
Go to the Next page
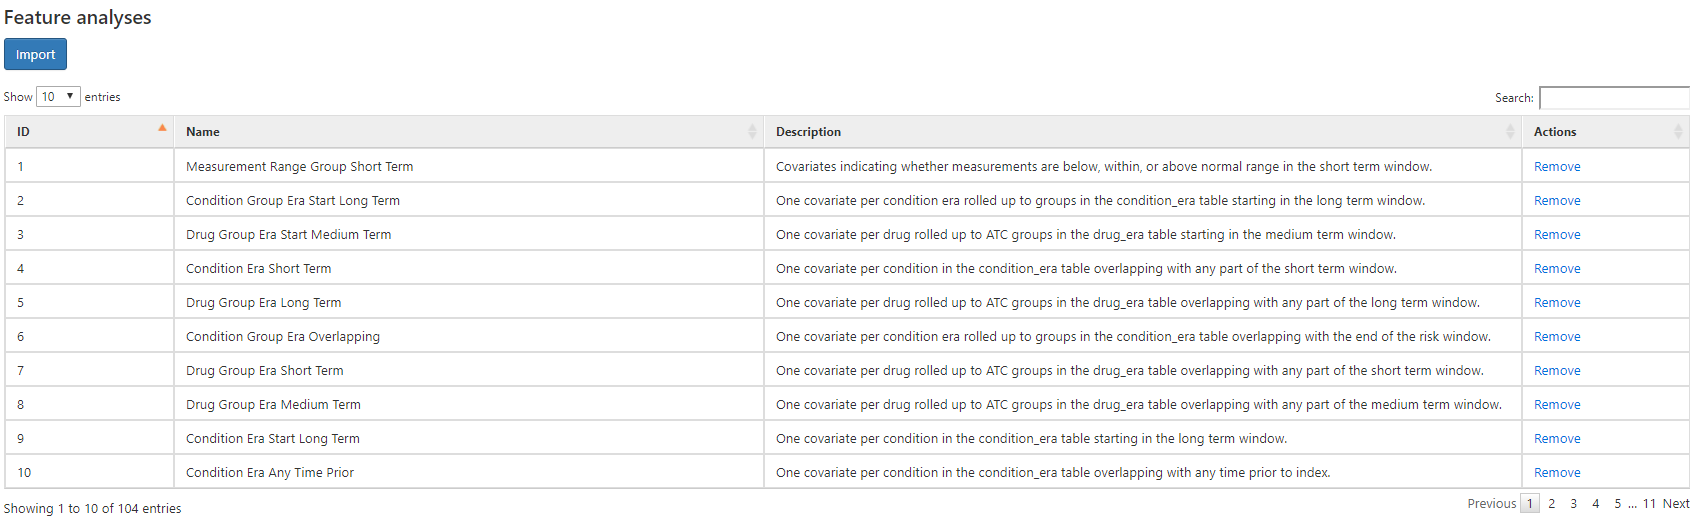1676,504
